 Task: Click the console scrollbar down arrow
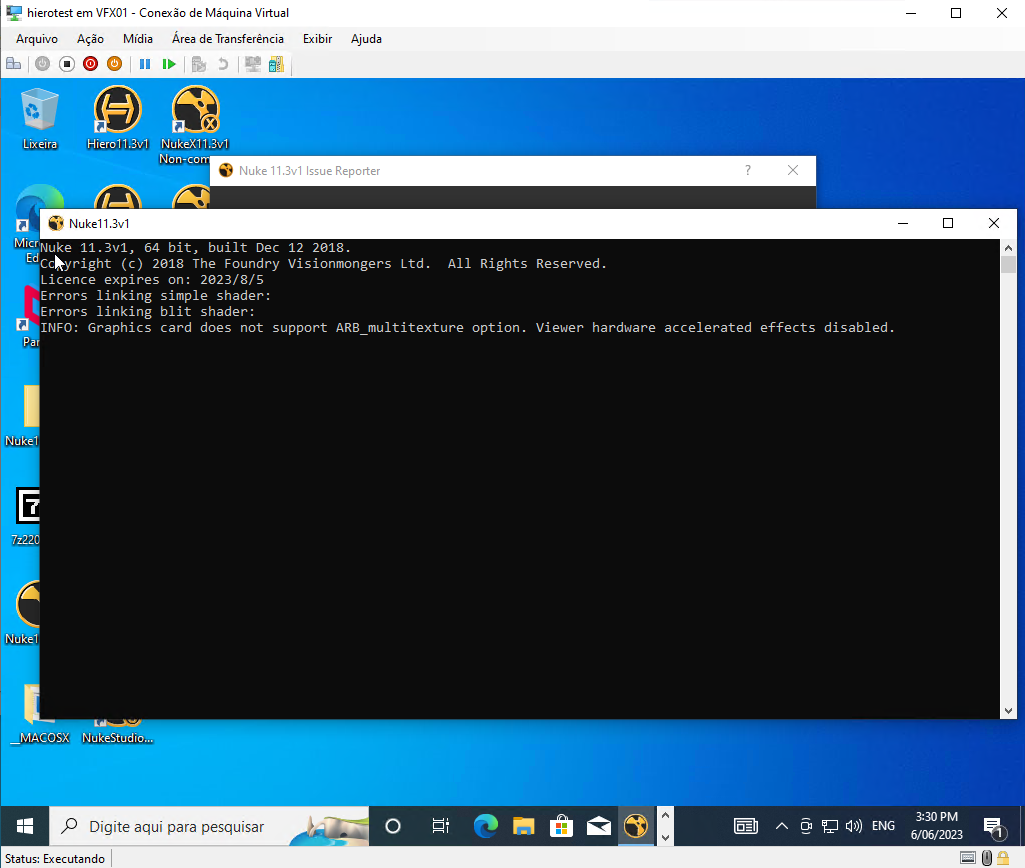tap(1008, 710)
